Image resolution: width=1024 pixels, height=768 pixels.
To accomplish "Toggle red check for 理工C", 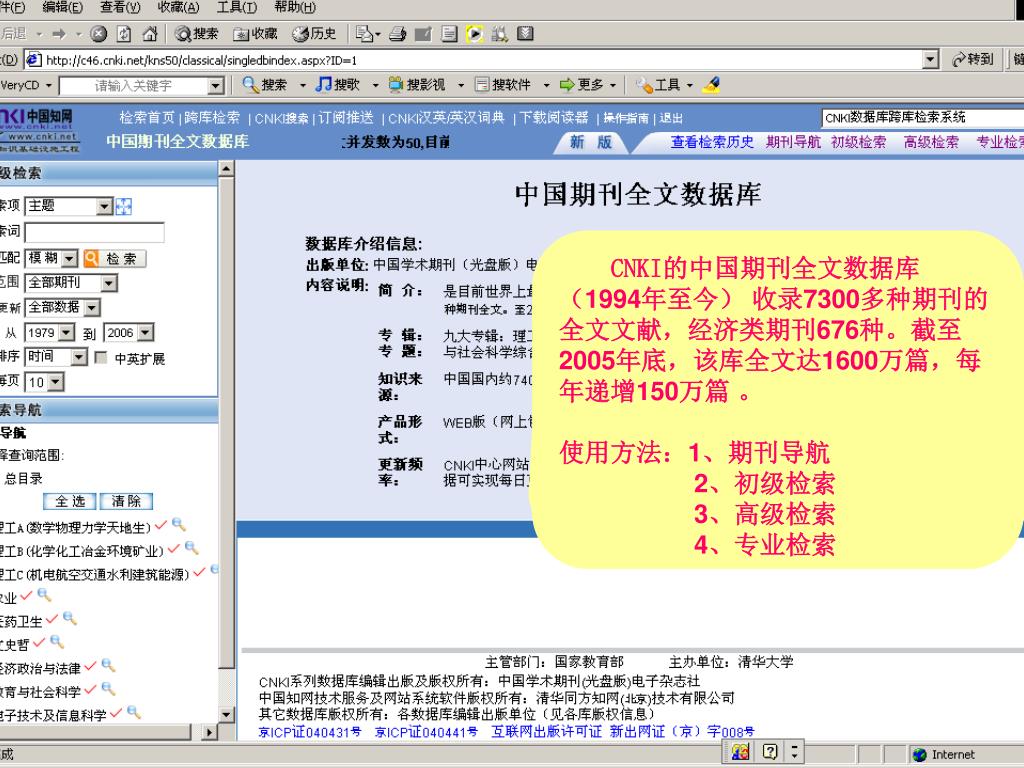I will [200, 572].
